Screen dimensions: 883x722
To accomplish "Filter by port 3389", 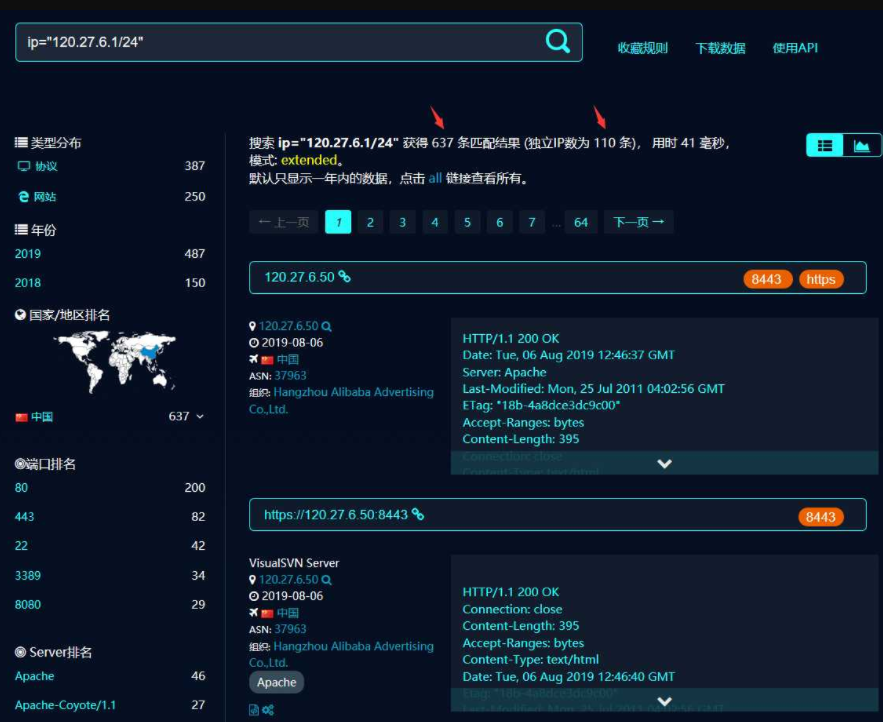I will [28, 576].
